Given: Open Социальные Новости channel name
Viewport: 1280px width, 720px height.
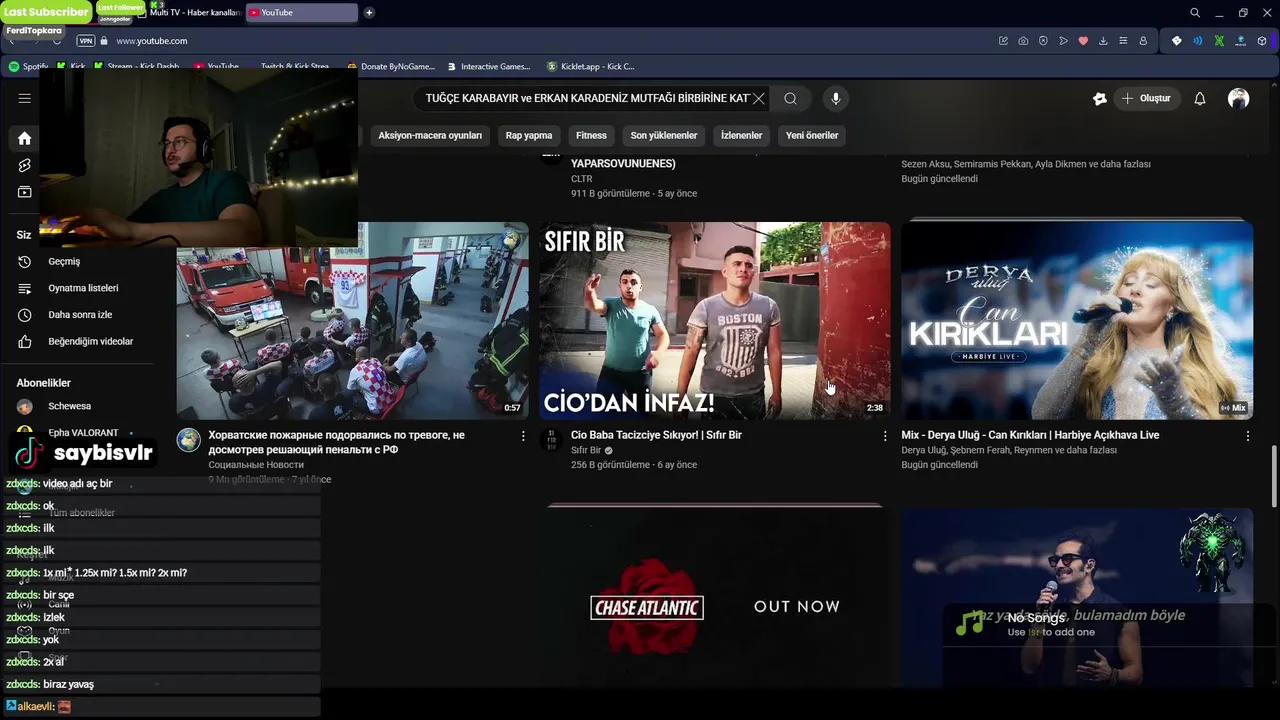Looking at the screenshot, I should pyautogui.click(x=256, y=465).
